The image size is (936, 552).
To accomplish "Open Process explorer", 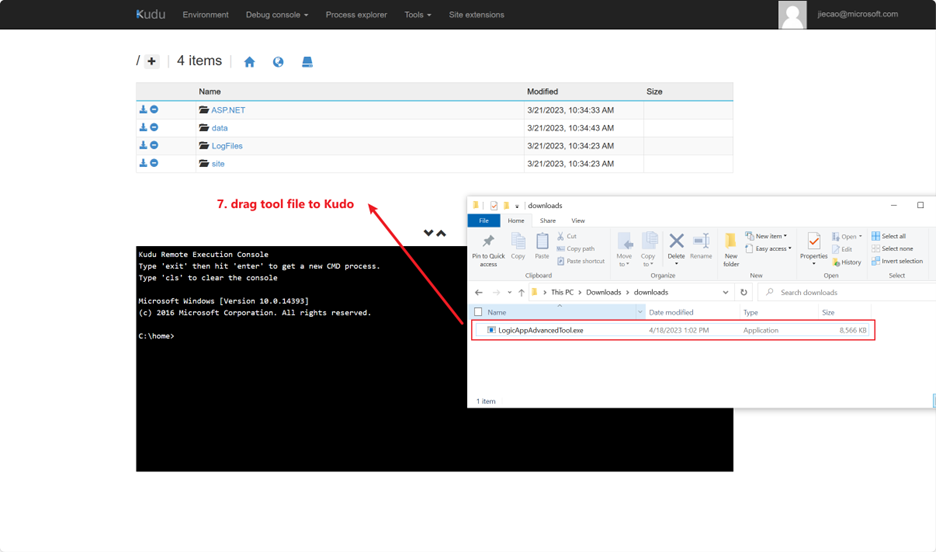I will click(356, 15).
